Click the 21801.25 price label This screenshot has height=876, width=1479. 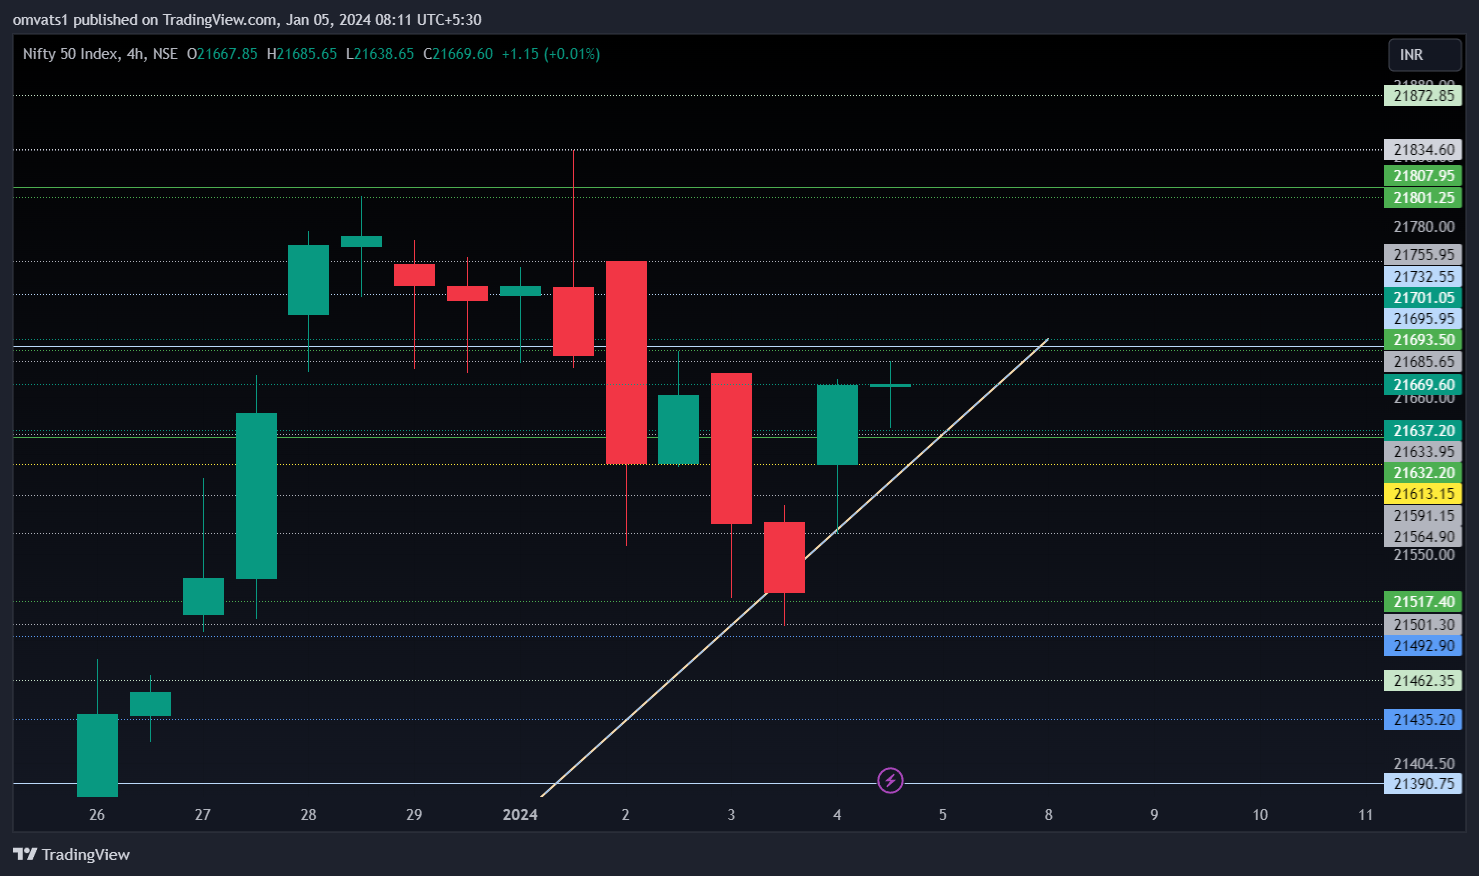pyautogui.click(x=1423, y=198)
